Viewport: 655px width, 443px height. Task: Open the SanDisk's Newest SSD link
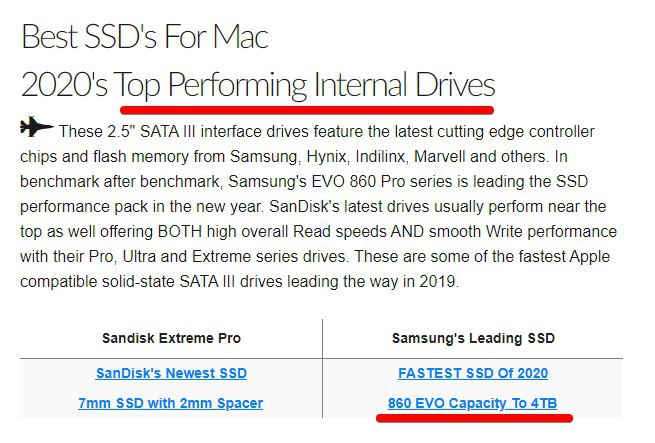click(x=171, y=374)
